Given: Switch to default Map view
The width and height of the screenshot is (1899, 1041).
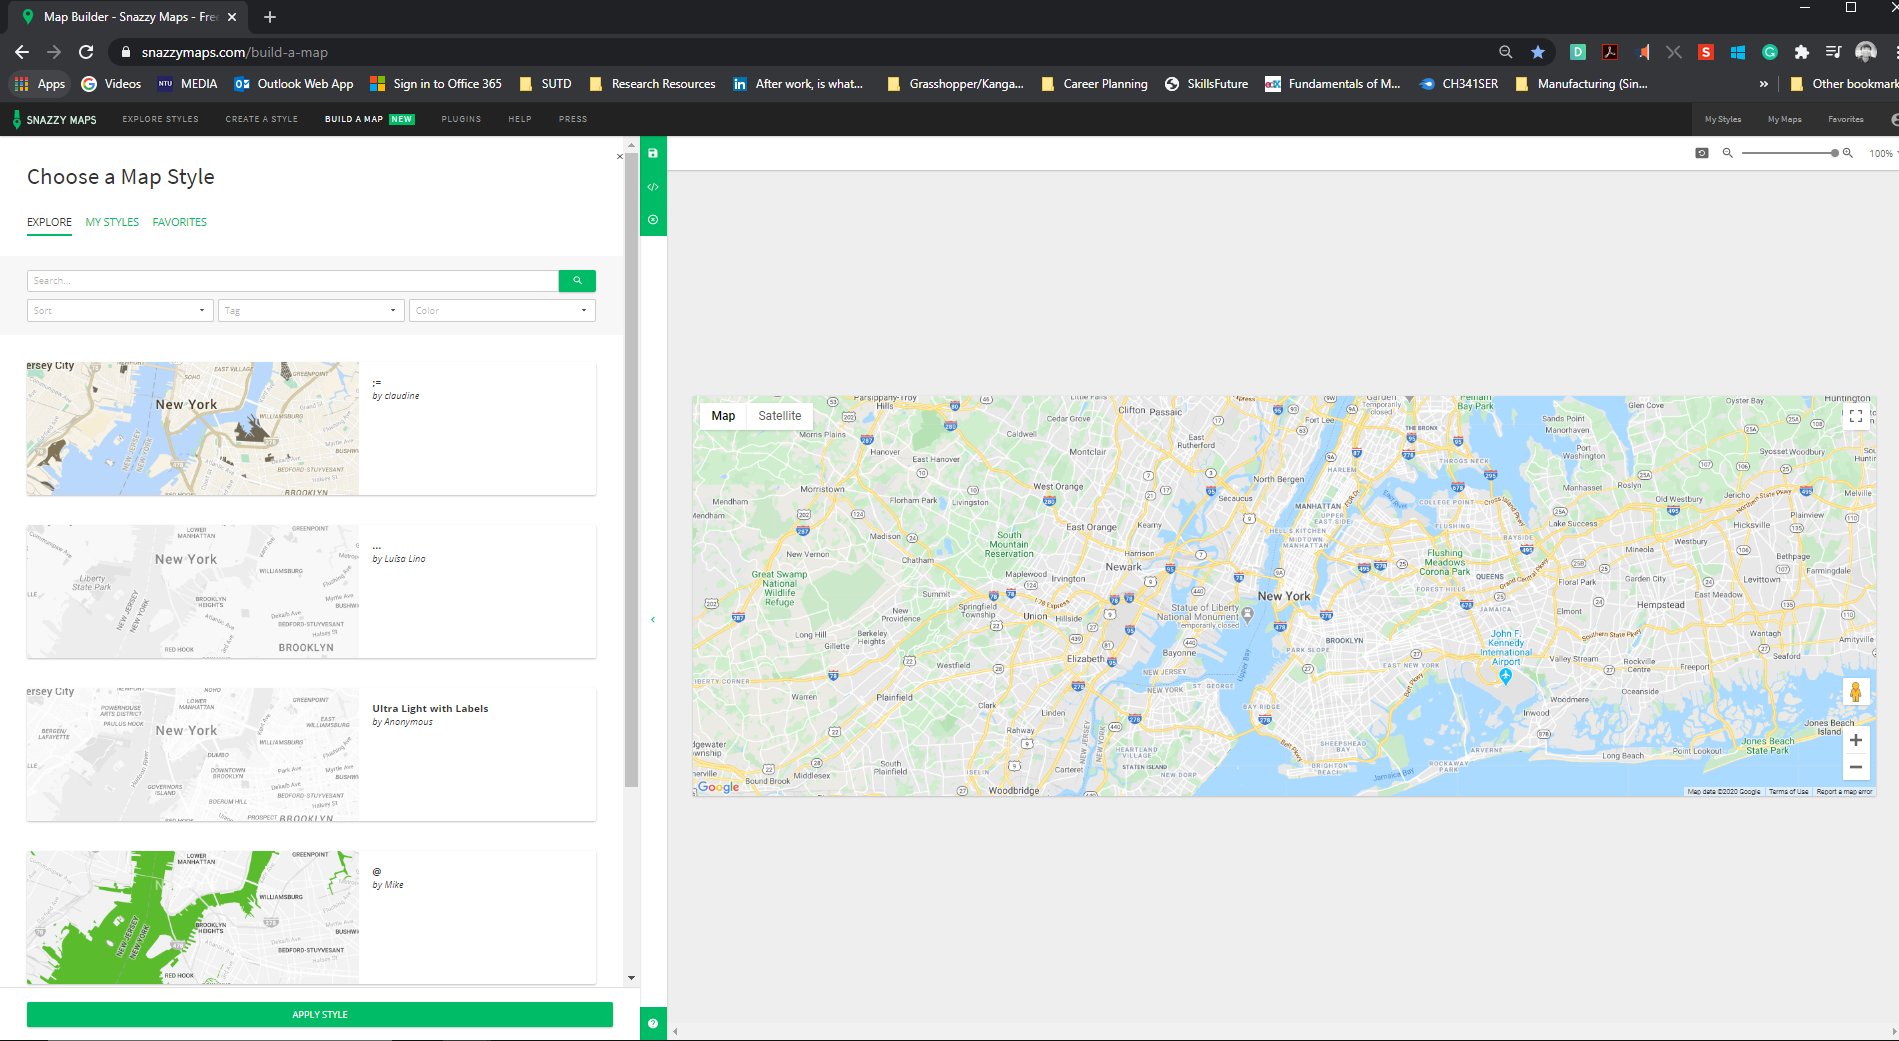Looking at the screenshot, I should click(x=723, y=416).
